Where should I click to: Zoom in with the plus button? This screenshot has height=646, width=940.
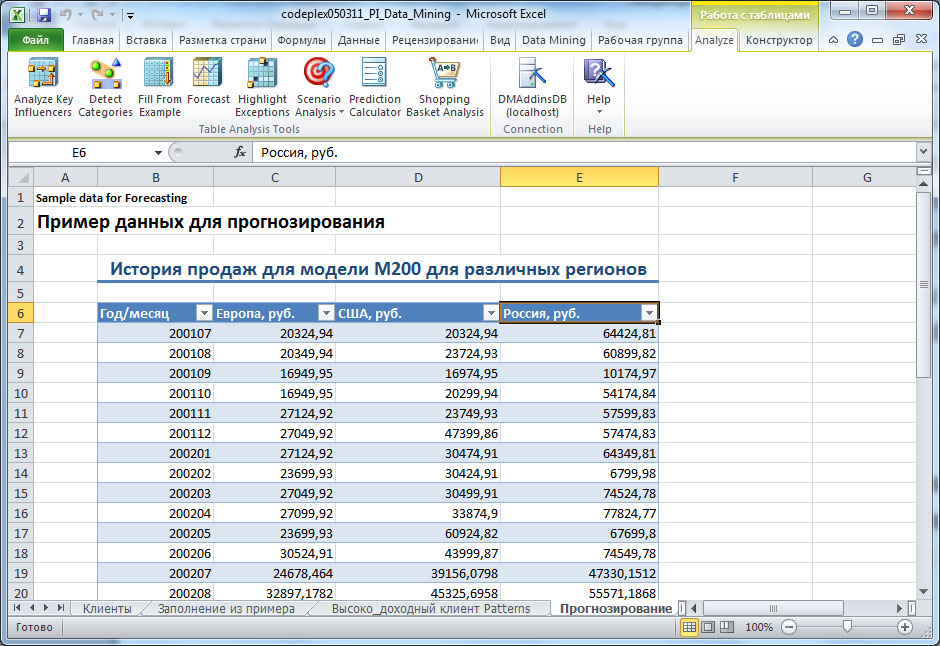click(905, 627)
